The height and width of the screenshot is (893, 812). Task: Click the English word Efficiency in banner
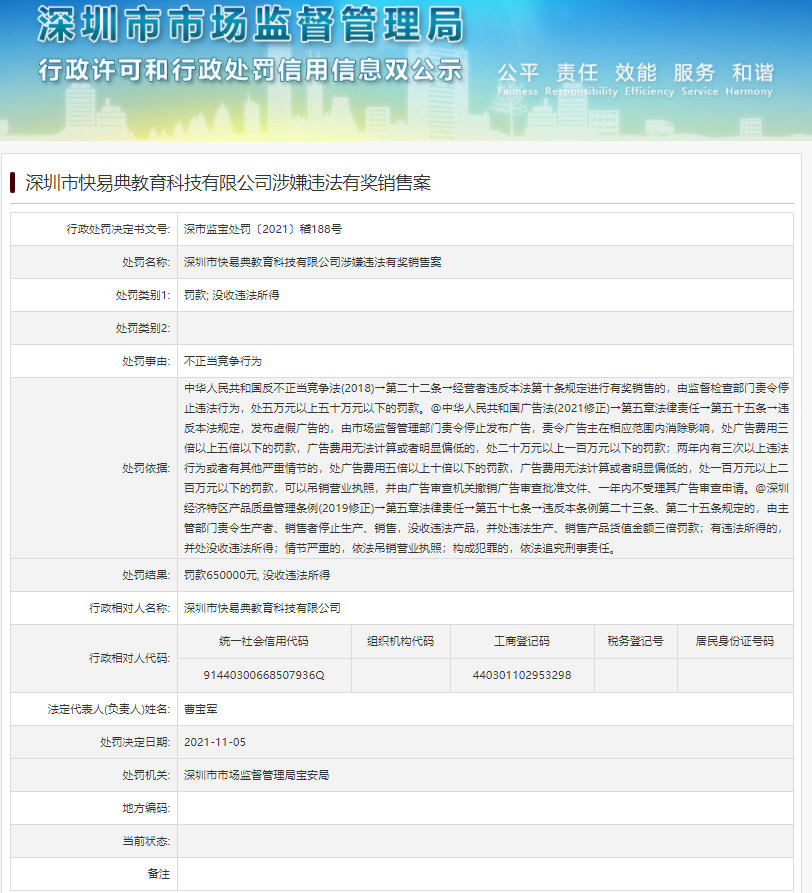(x=649, y=91)
